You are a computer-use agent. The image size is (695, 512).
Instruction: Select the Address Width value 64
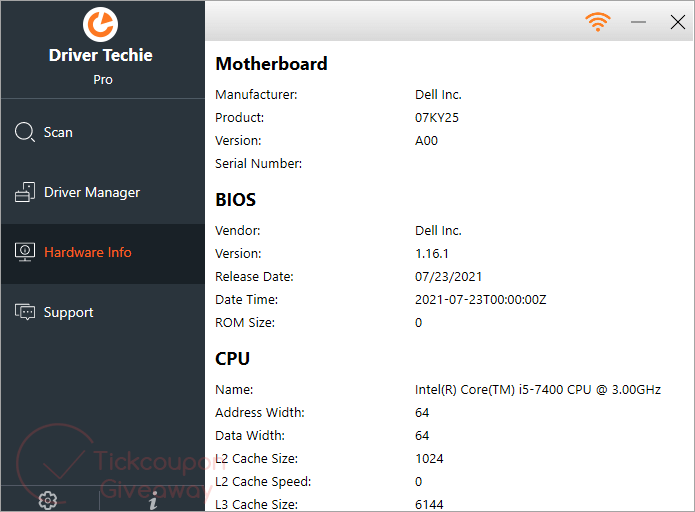[422, 413]
